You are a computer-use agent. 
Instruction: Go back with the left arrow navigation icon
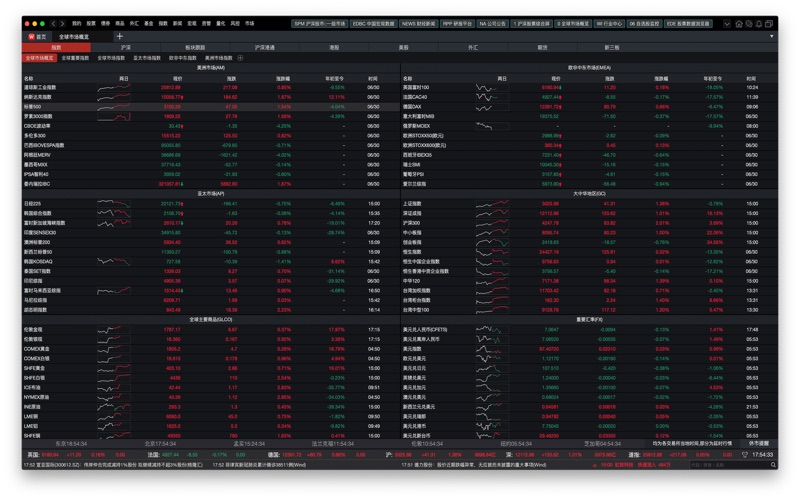[x=54, y=23]
